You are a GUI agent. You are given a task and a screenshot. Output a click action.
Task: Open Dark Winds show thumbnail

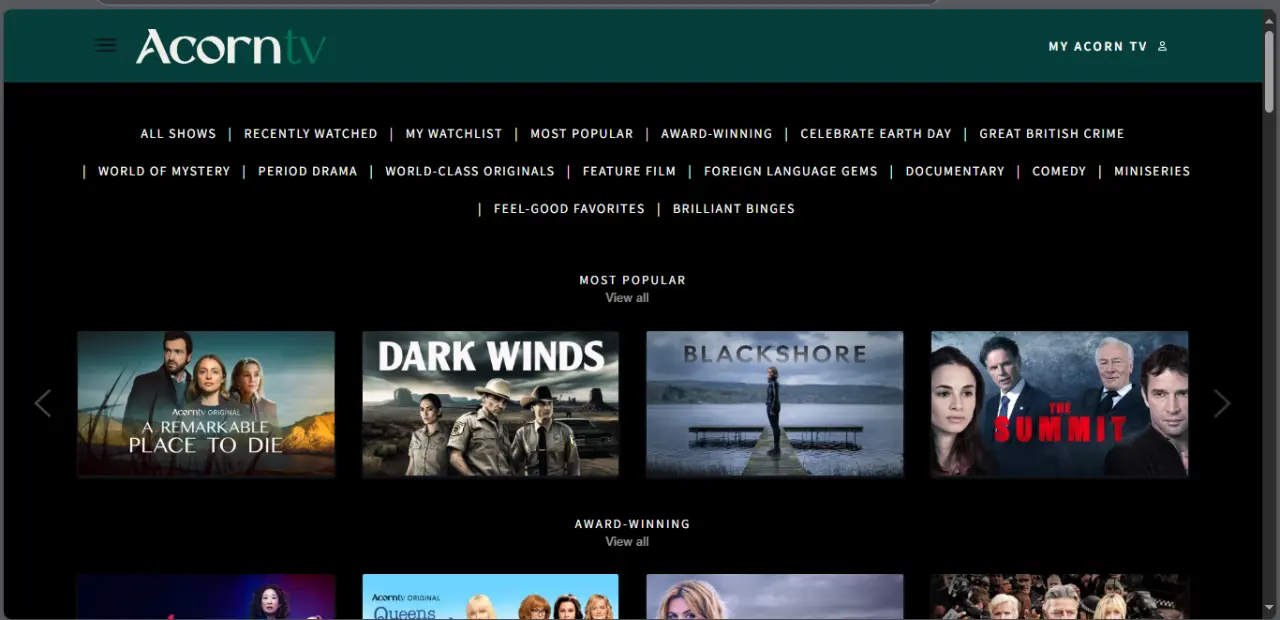490,404
